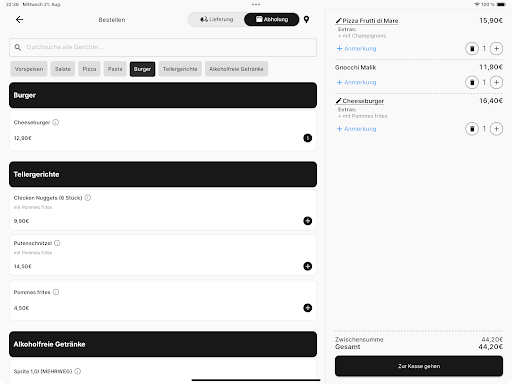The height and width of the screenshot is (384, 512).
Task: Click the Alkoholfreie Getränke section header
Action: coord(163,344)
